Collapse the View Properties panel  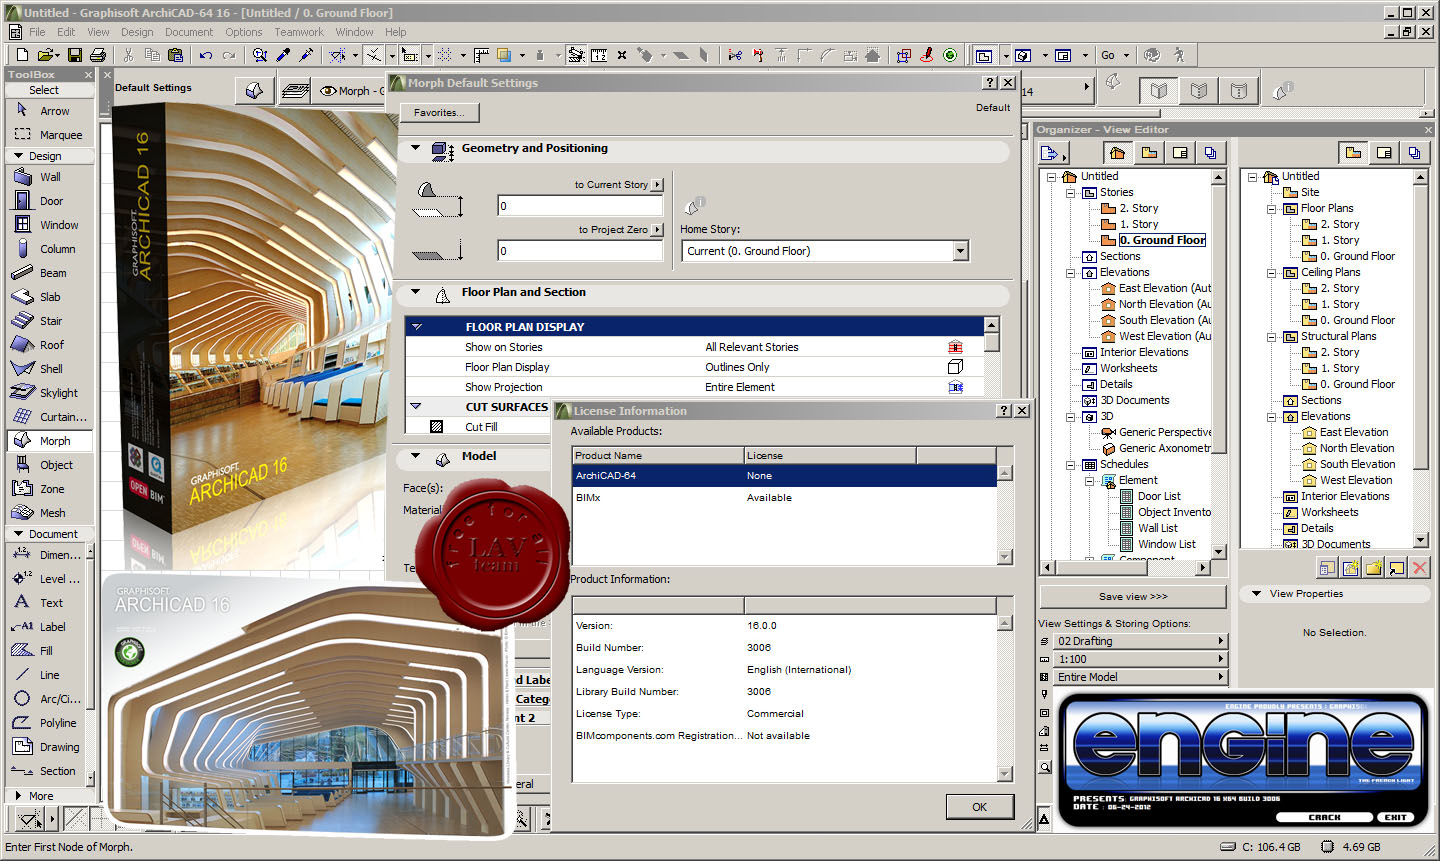click(1256, 593)
